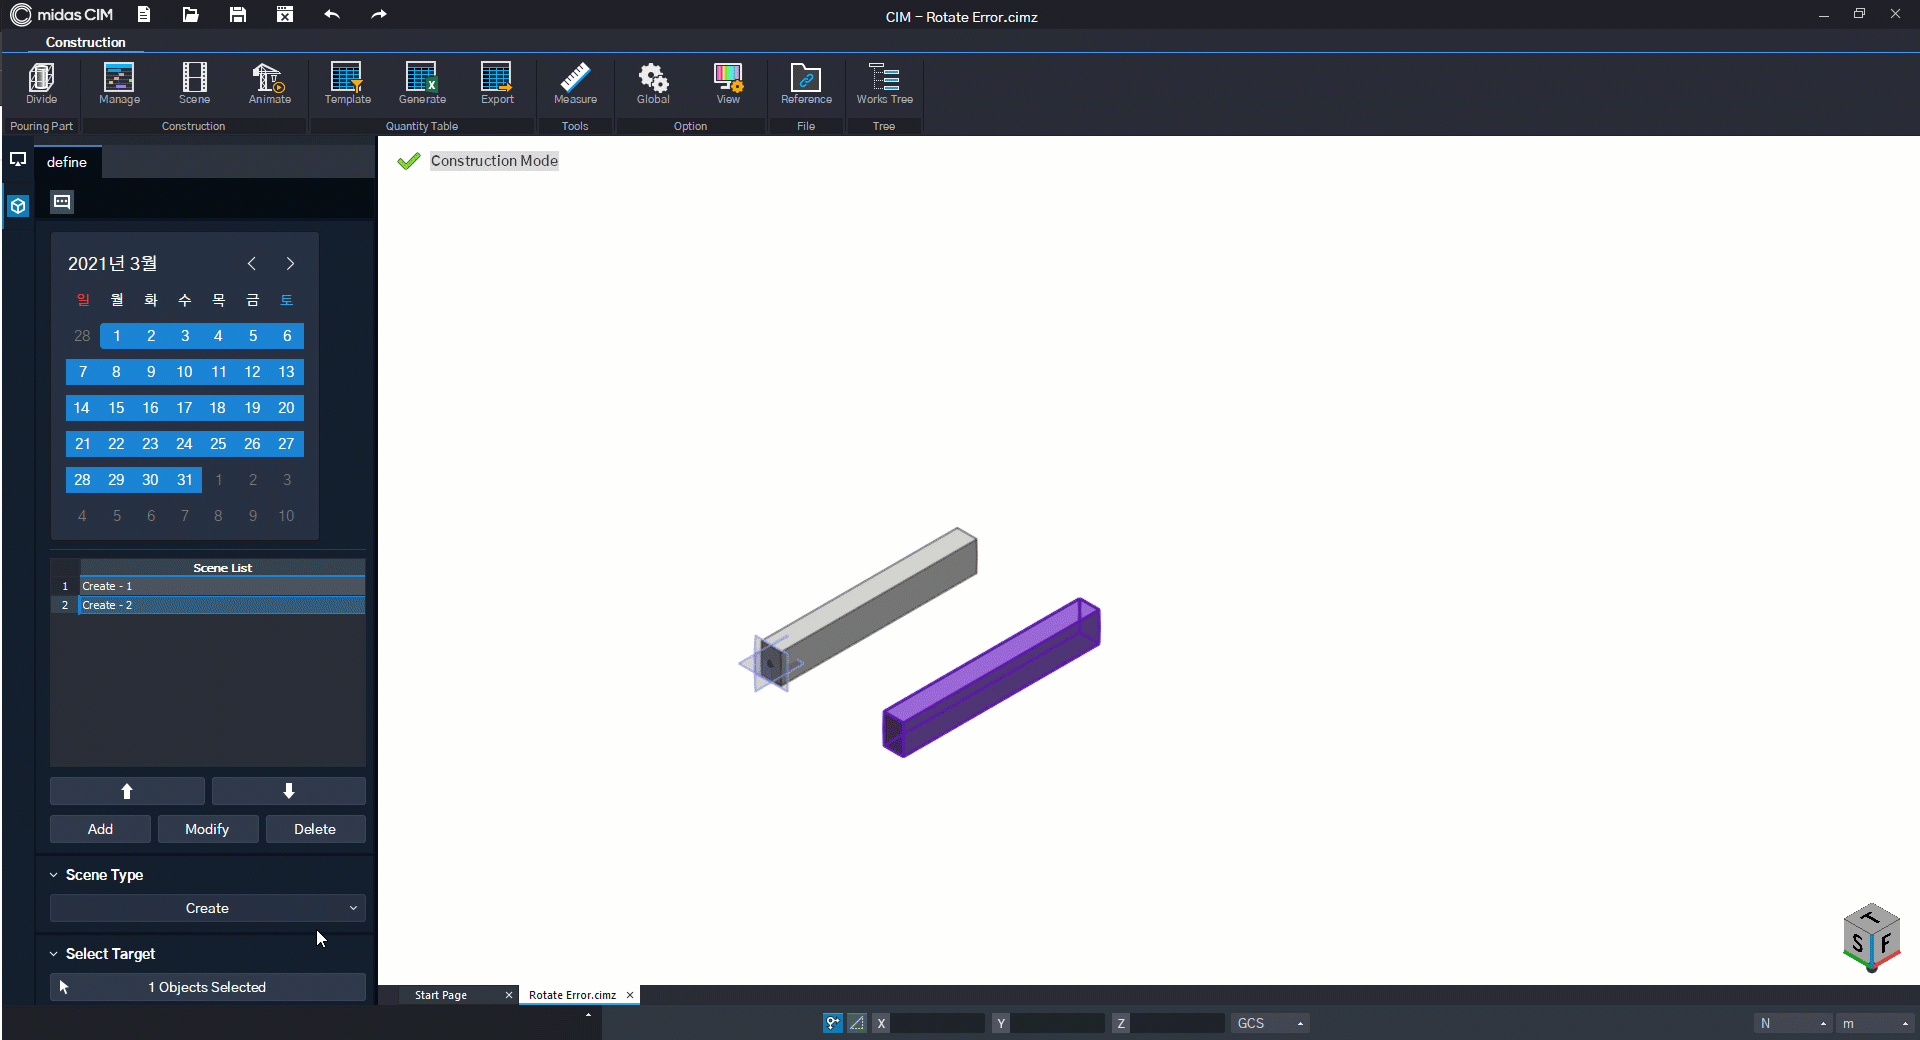The image size is (1920, 1040).
Task: Select the Construction ribbon tab
Action: [x=85, y=42]
